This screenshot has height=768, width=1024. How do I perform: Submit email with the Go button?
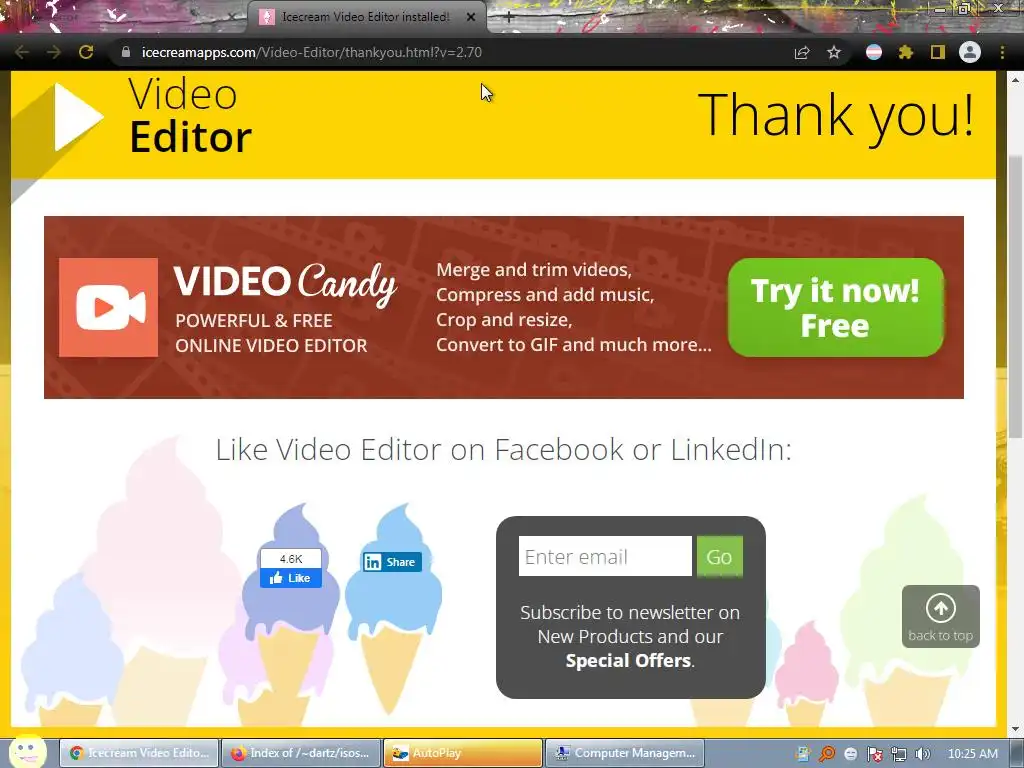[720, 556]
